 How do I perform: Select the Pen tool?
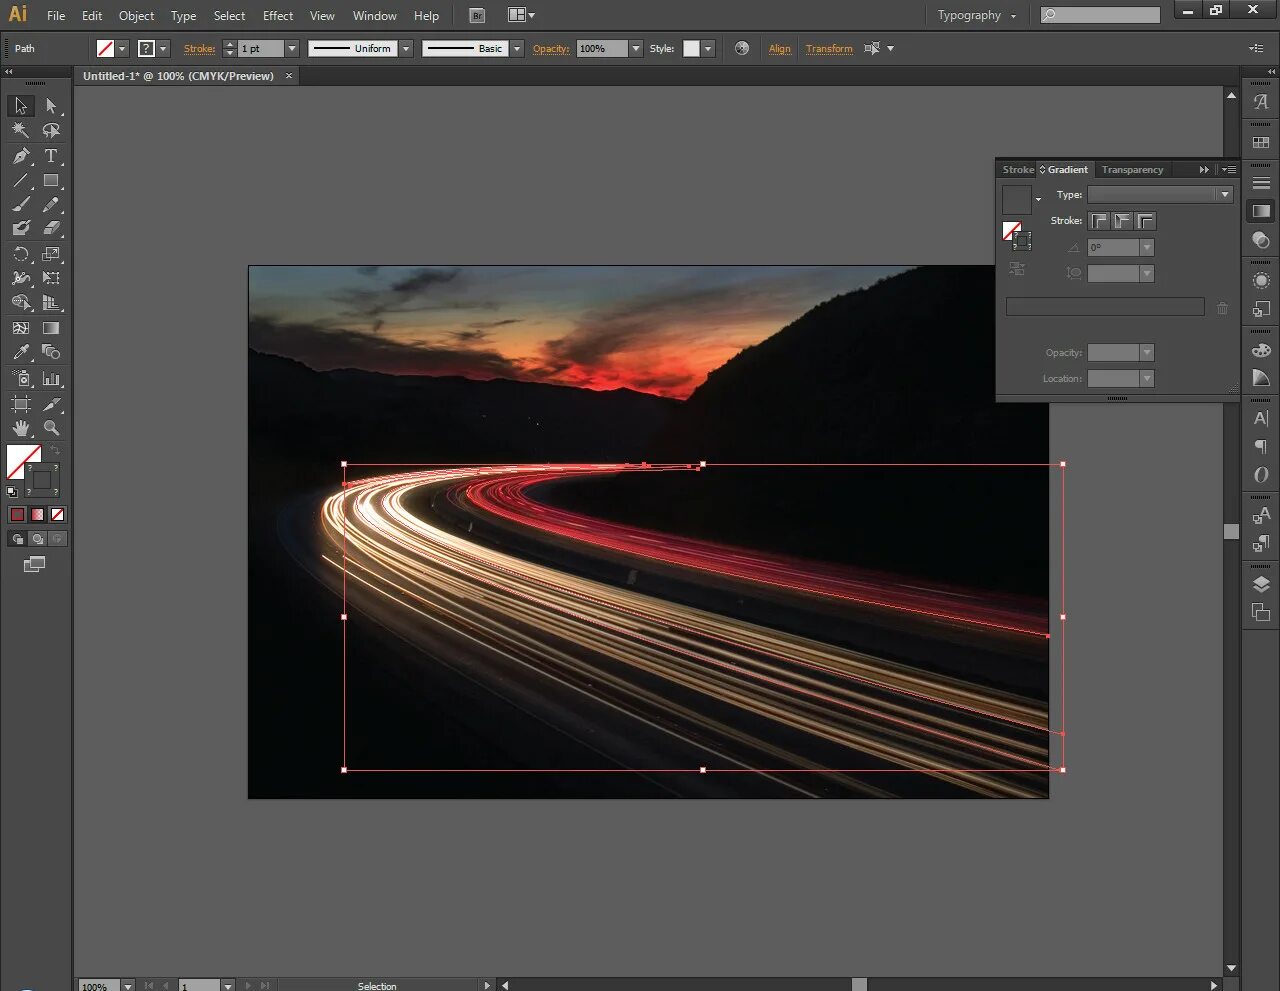(x=21, y=156)
